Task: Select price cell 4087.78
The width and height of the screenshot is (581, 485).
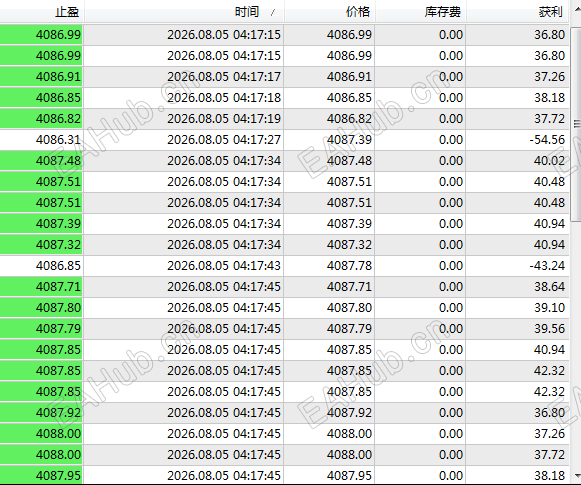Action: click(329, 266)
